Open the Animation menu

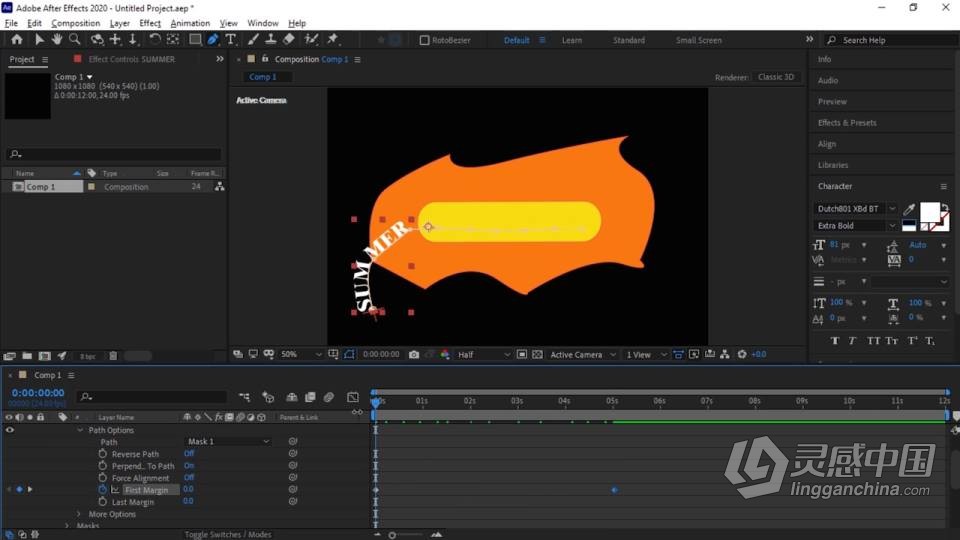point(190,23)
